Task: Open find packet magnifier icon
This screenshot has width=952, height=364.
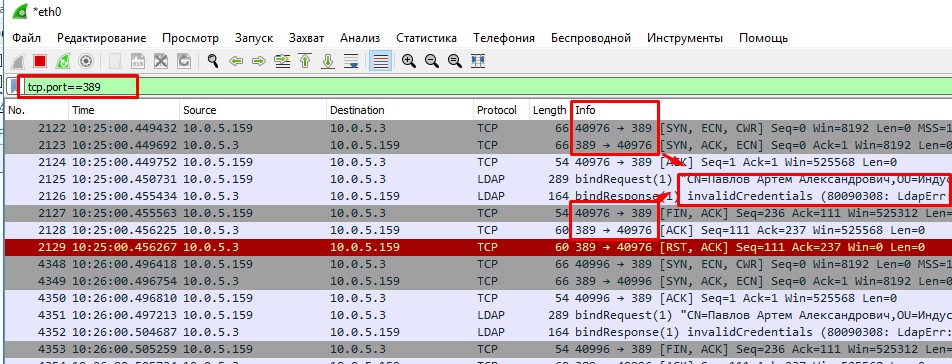Action: coord(212,61)
